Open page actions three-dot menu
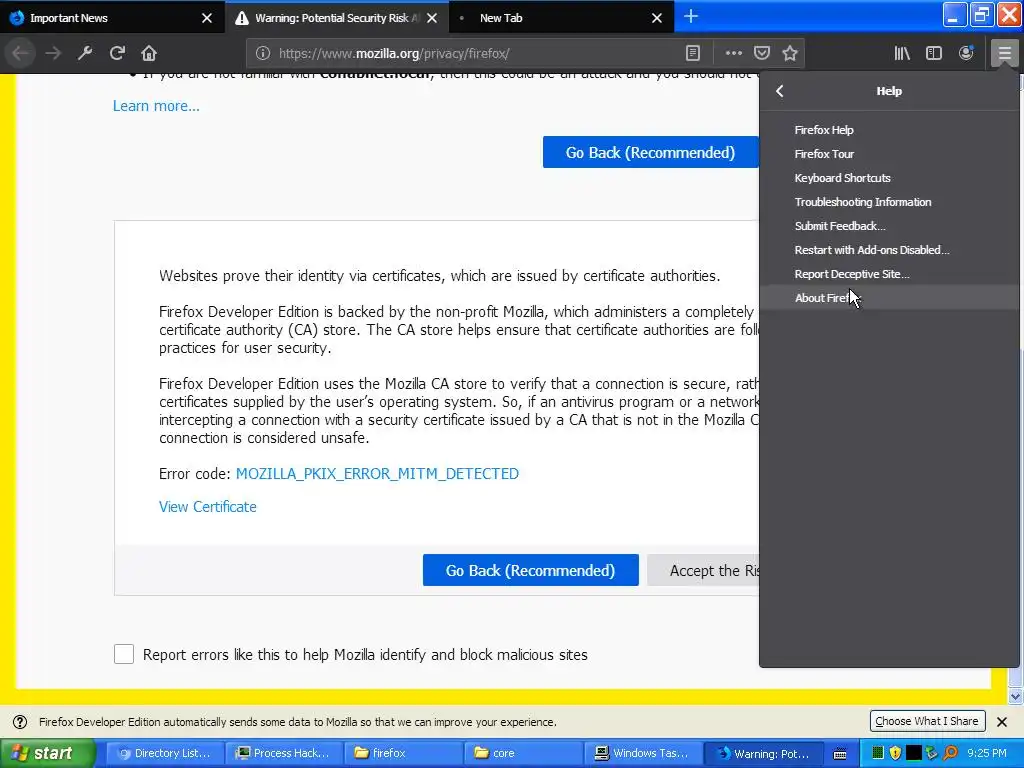 [x=733, y=54]
